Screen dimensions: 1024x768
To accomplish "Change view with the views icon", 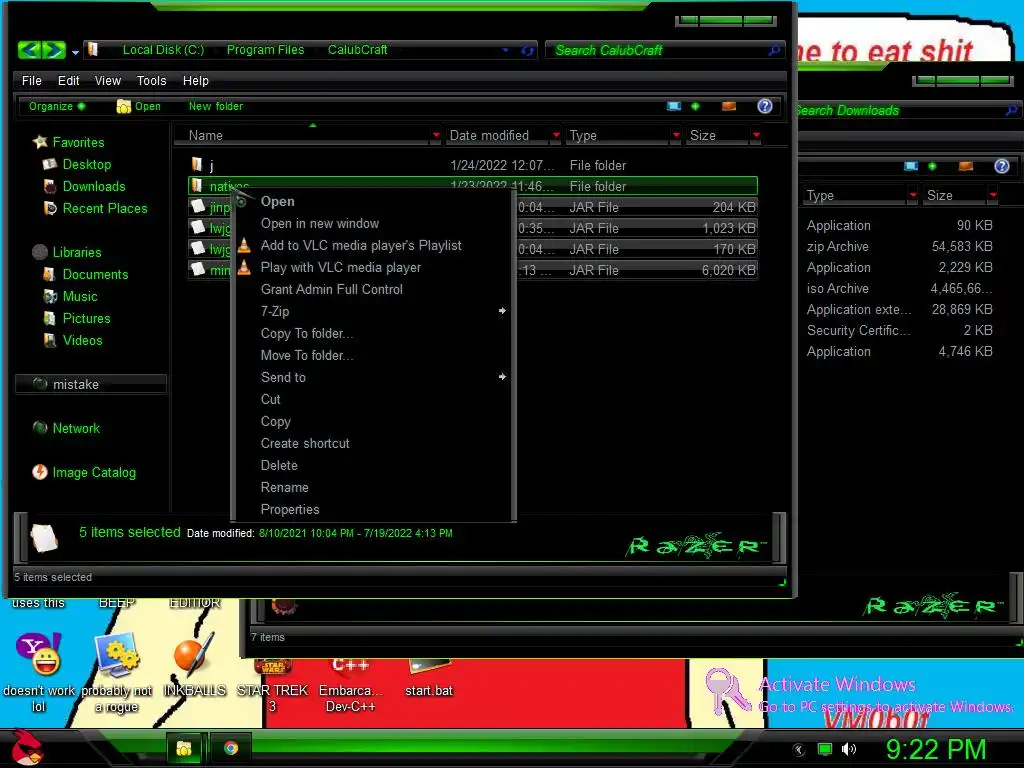I will click(674, 106).
